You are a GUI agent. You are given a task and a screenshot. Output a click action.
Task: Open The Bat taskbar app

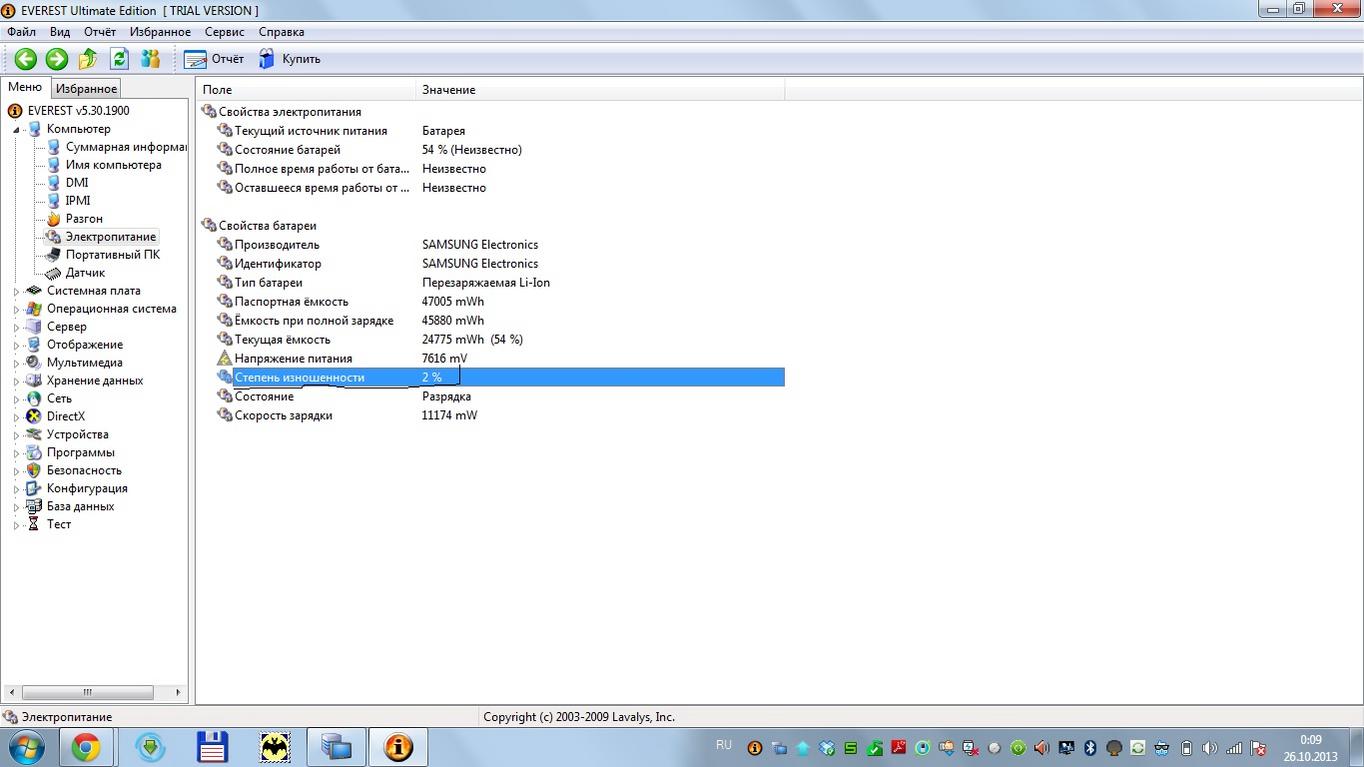click(275, 747)
